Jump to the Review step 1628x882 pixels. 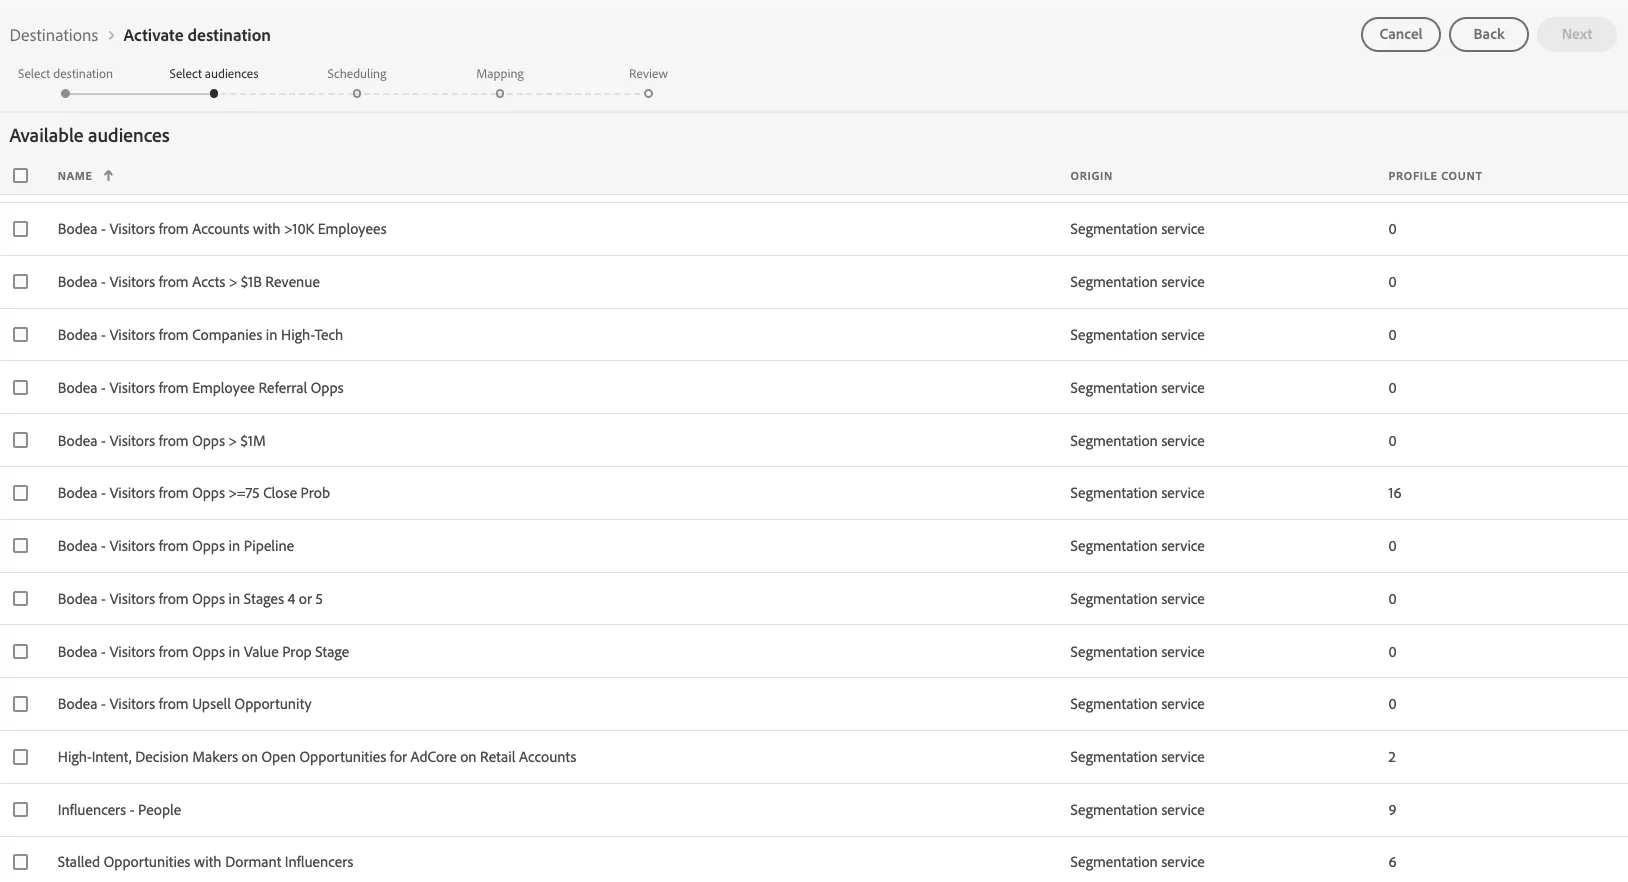click(x=648, y=74)
